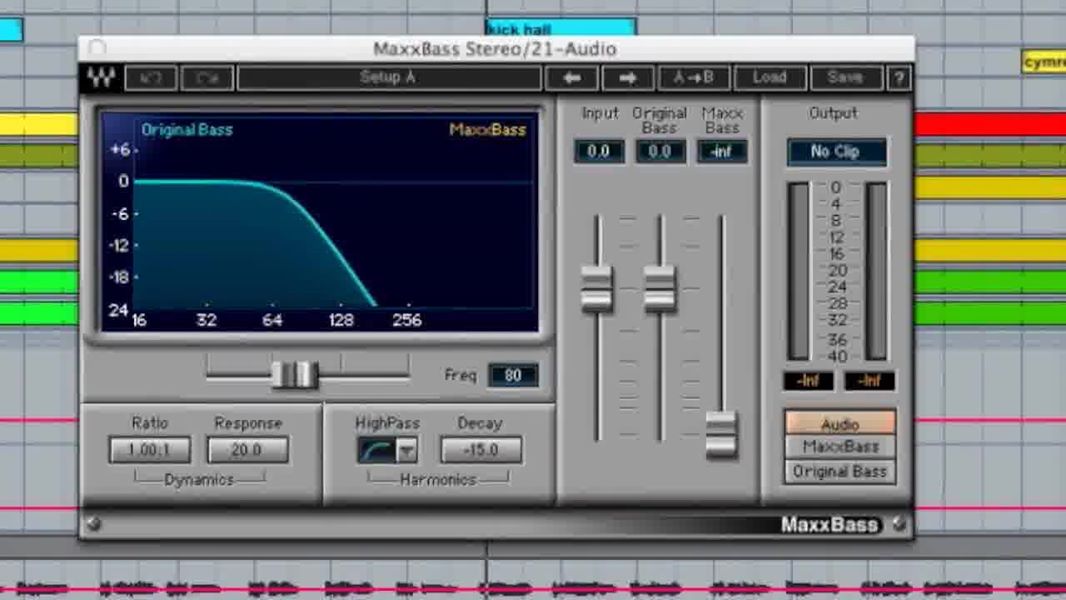Click the bass frequency response graph curve
The image size is (1066, 600).
255,243
